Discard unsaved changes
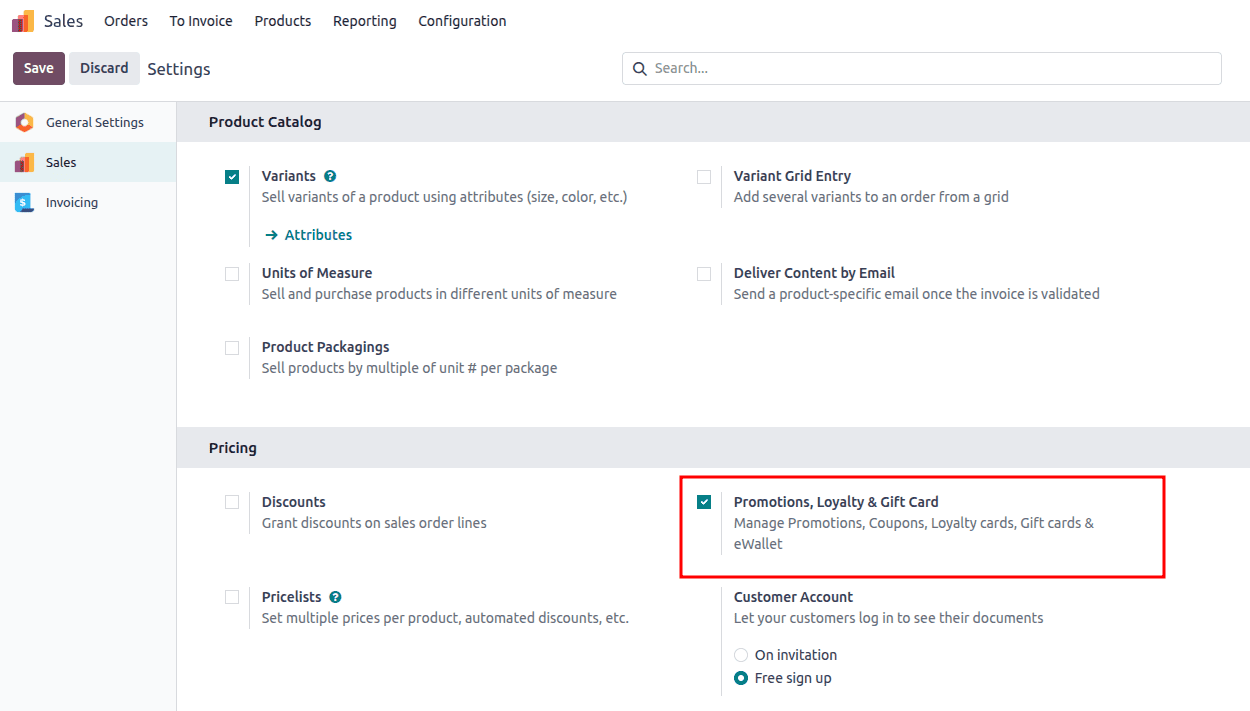The height and width of the screenshot is (711, 1250). pyautogui.click(x=104, y=68)
